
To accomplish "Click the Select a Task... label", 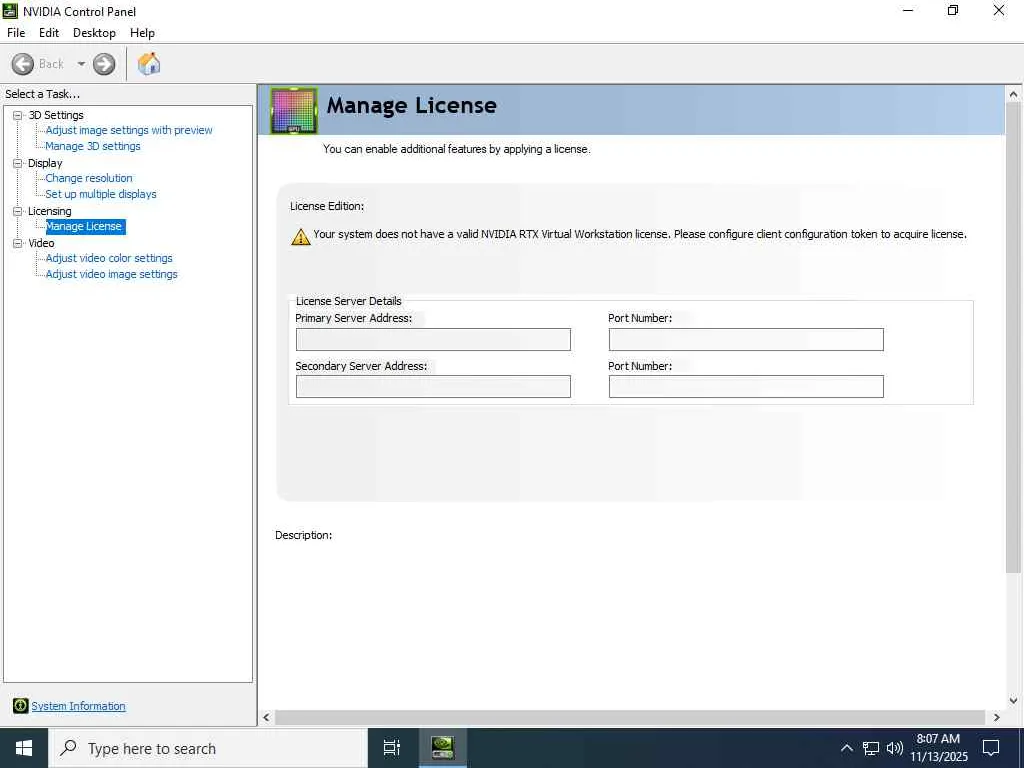I will pyautogui.click(x=42, y=94).
